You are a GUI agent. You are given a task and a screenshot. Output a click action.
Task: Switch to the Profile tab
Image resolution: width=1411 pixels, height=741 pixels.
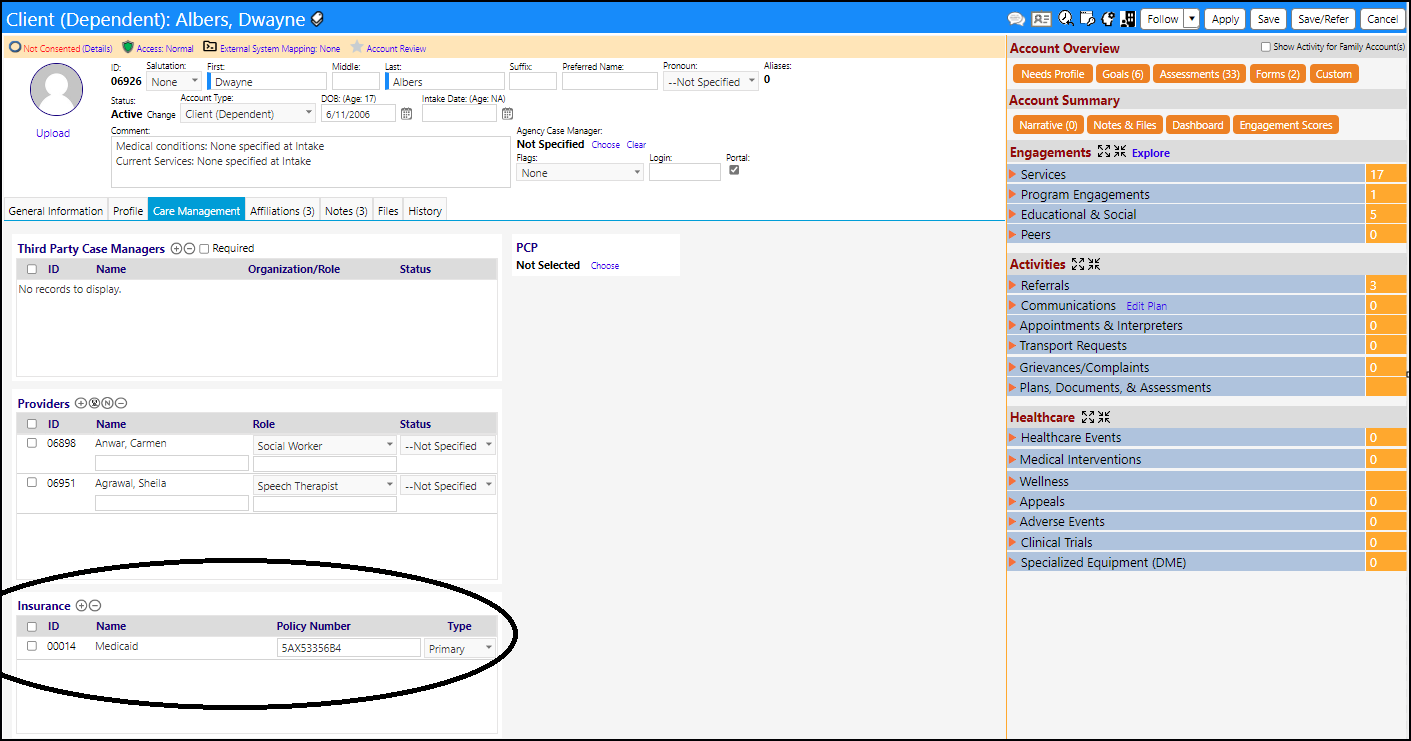click(128, 211)
